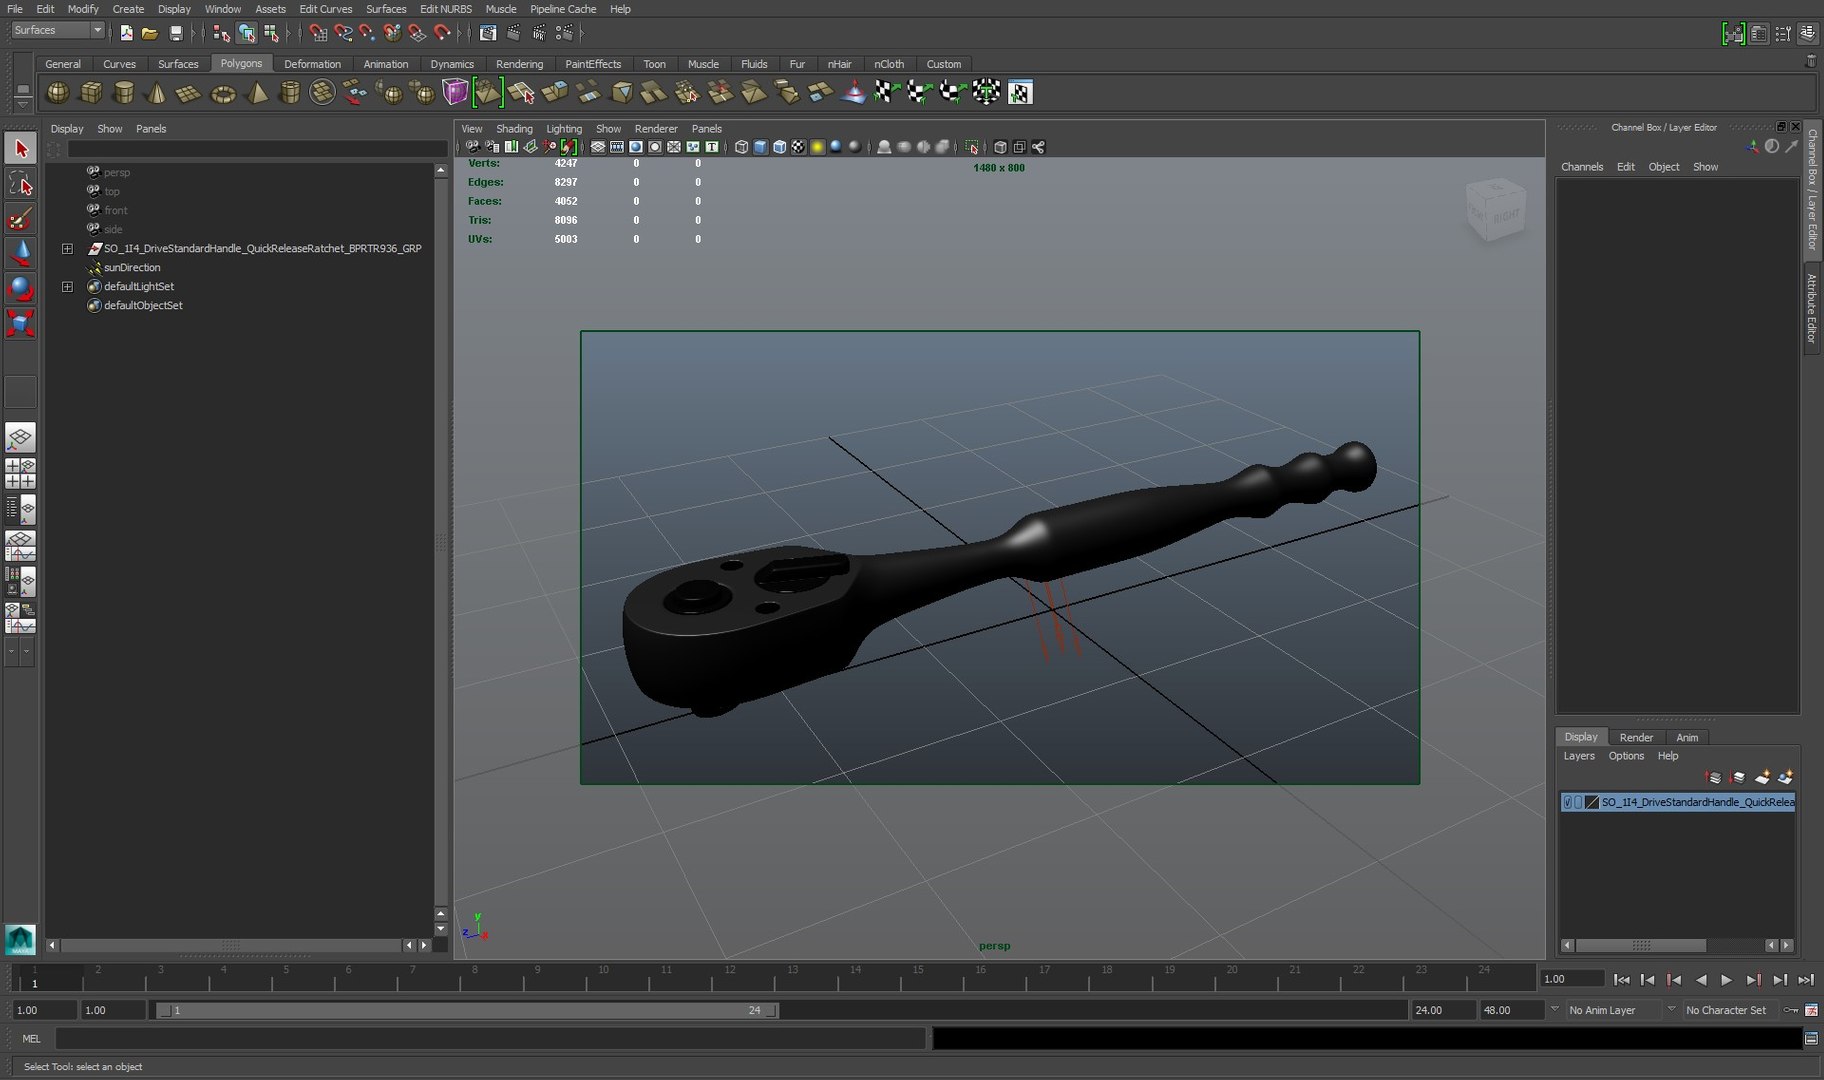Viewport: 1824px width, 1080px height.
Task: Open the Create menu
Action: 128,9
